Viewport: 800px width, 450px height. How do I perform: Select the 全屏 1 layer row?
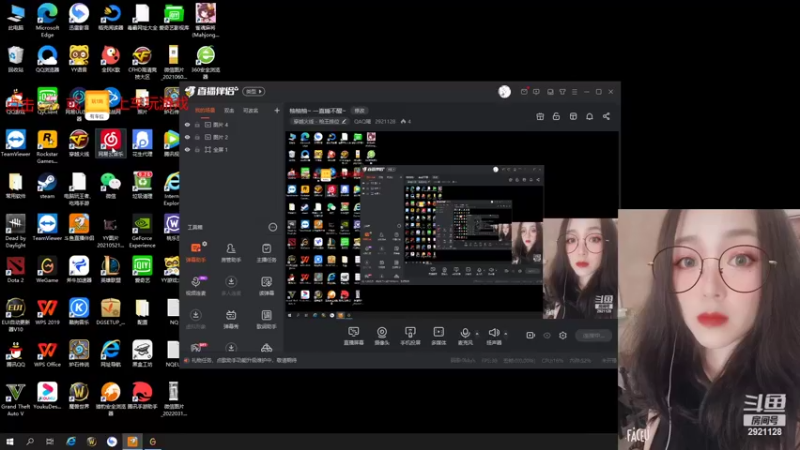pyautogui.click(x=232, y=149)
